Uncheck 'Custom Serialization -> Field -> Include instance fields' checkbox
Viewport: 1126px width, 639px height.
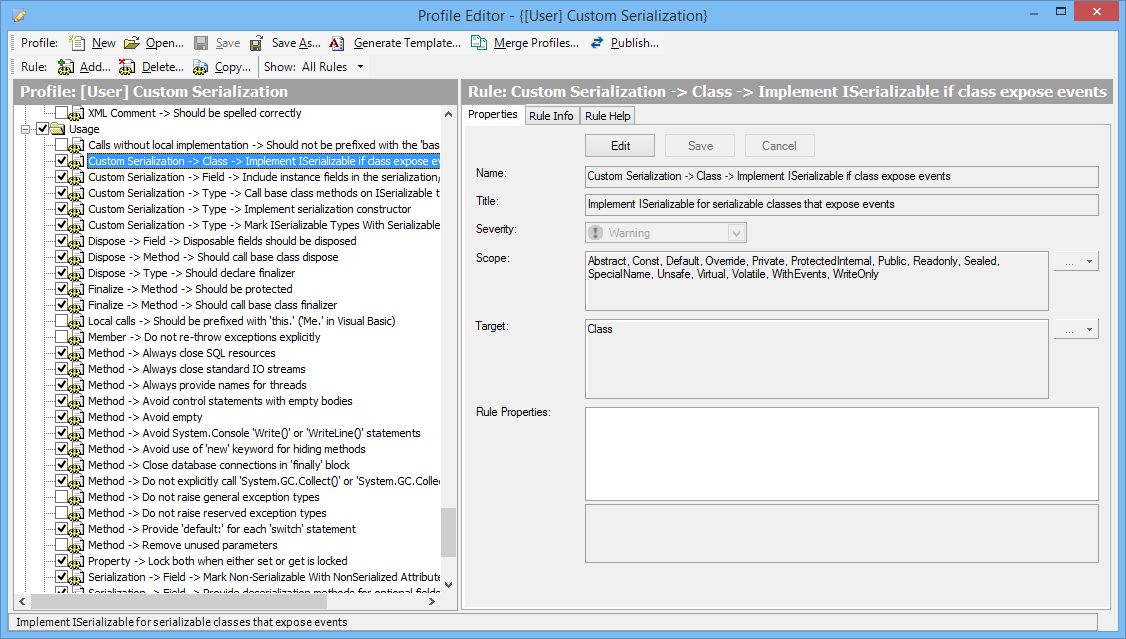coord(62,177)
